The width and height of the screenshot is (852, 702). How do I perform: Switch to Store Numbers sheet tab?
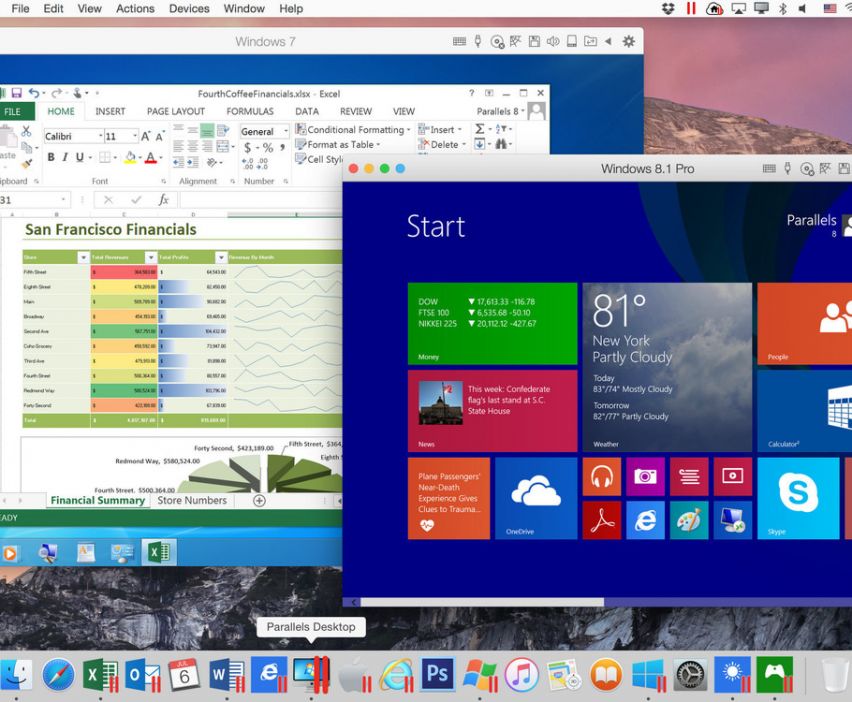click(192, 500)
